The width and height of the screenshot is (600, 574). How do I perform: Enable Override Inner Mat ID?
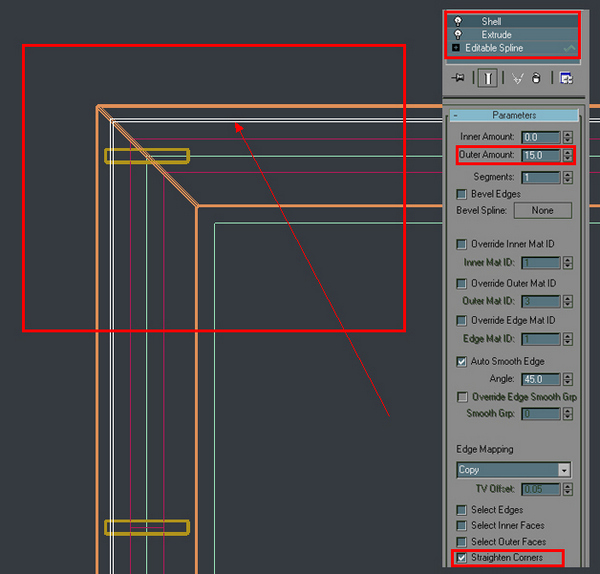tap(461, 244)
